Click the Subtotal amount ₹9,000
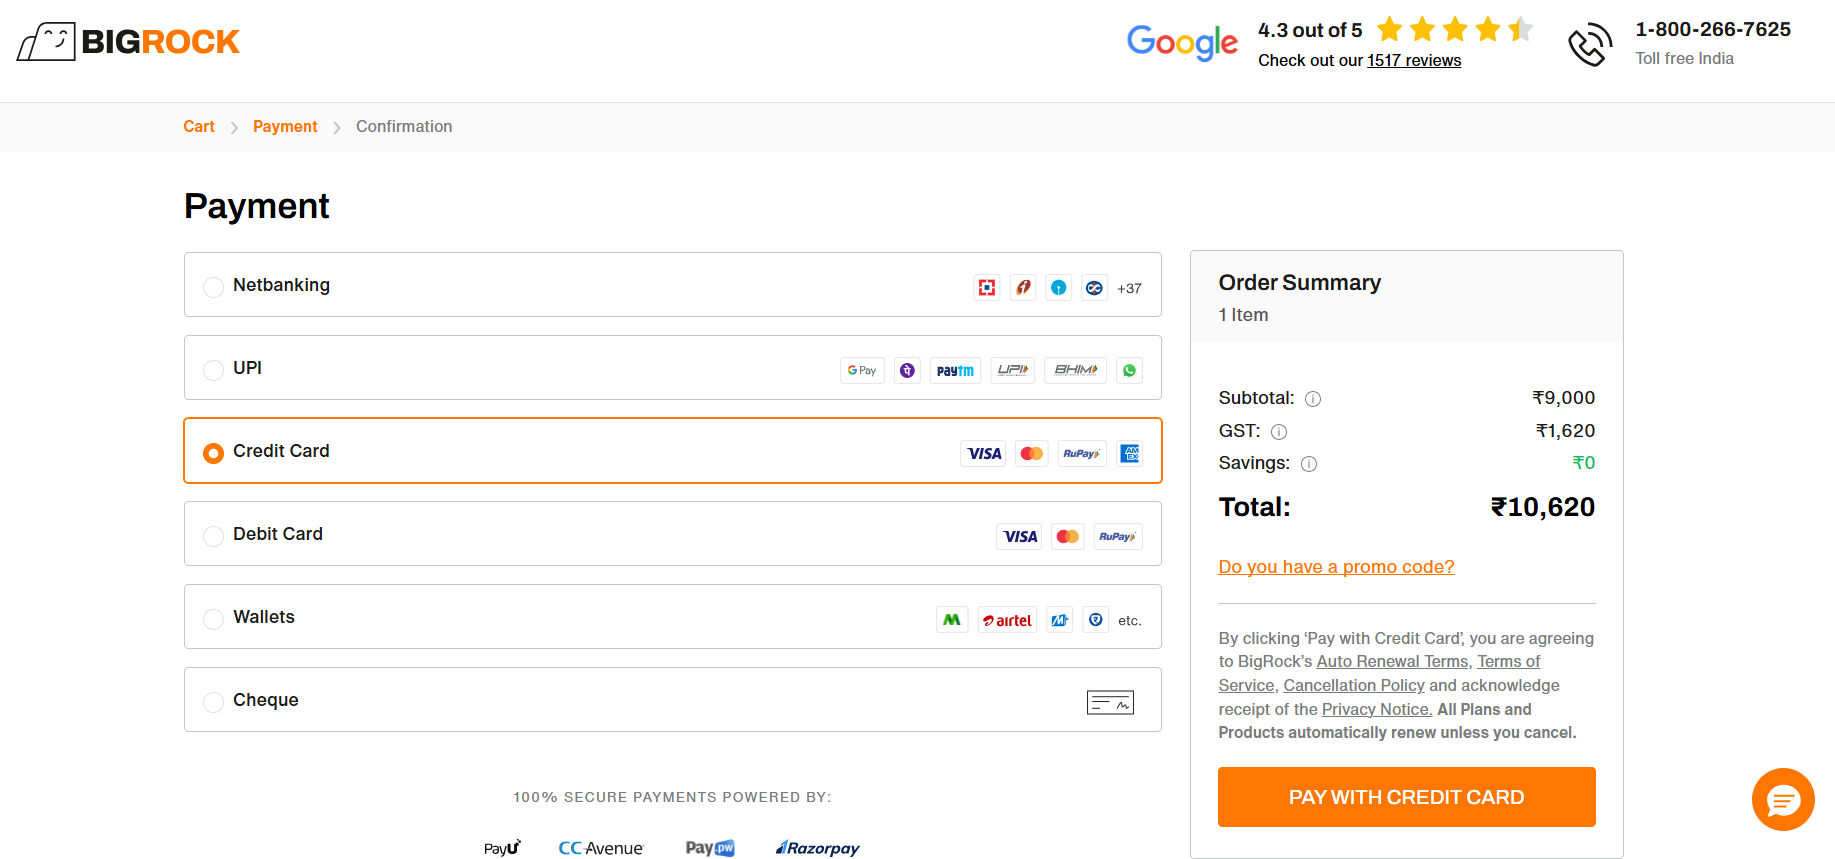The image size is (1835, 859). pos(1564,398)
